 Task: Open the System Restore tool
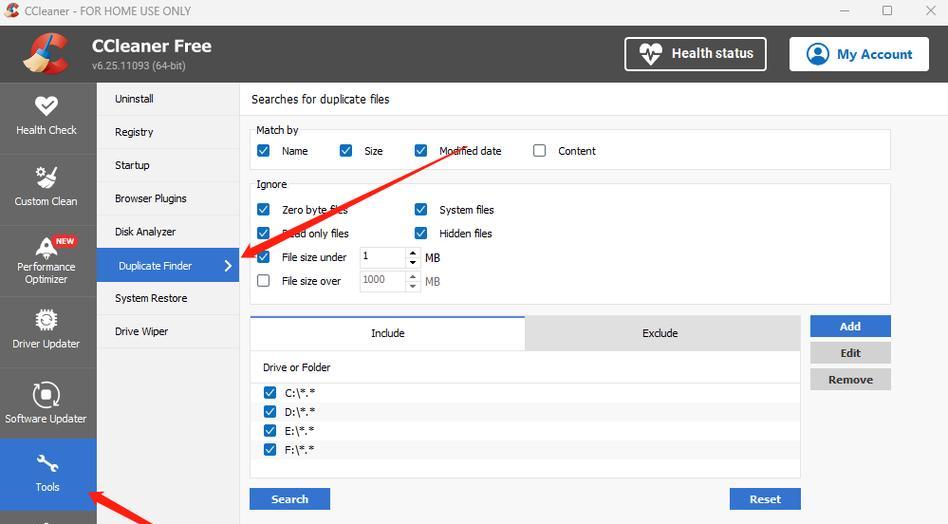(x=167, y=299)
